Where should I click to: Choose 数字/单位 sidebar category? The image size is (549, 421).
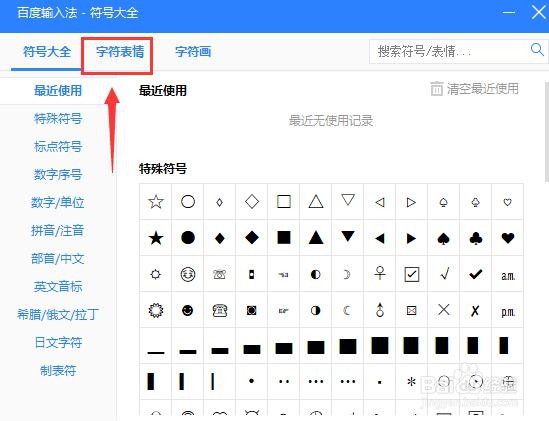(58, 202)
